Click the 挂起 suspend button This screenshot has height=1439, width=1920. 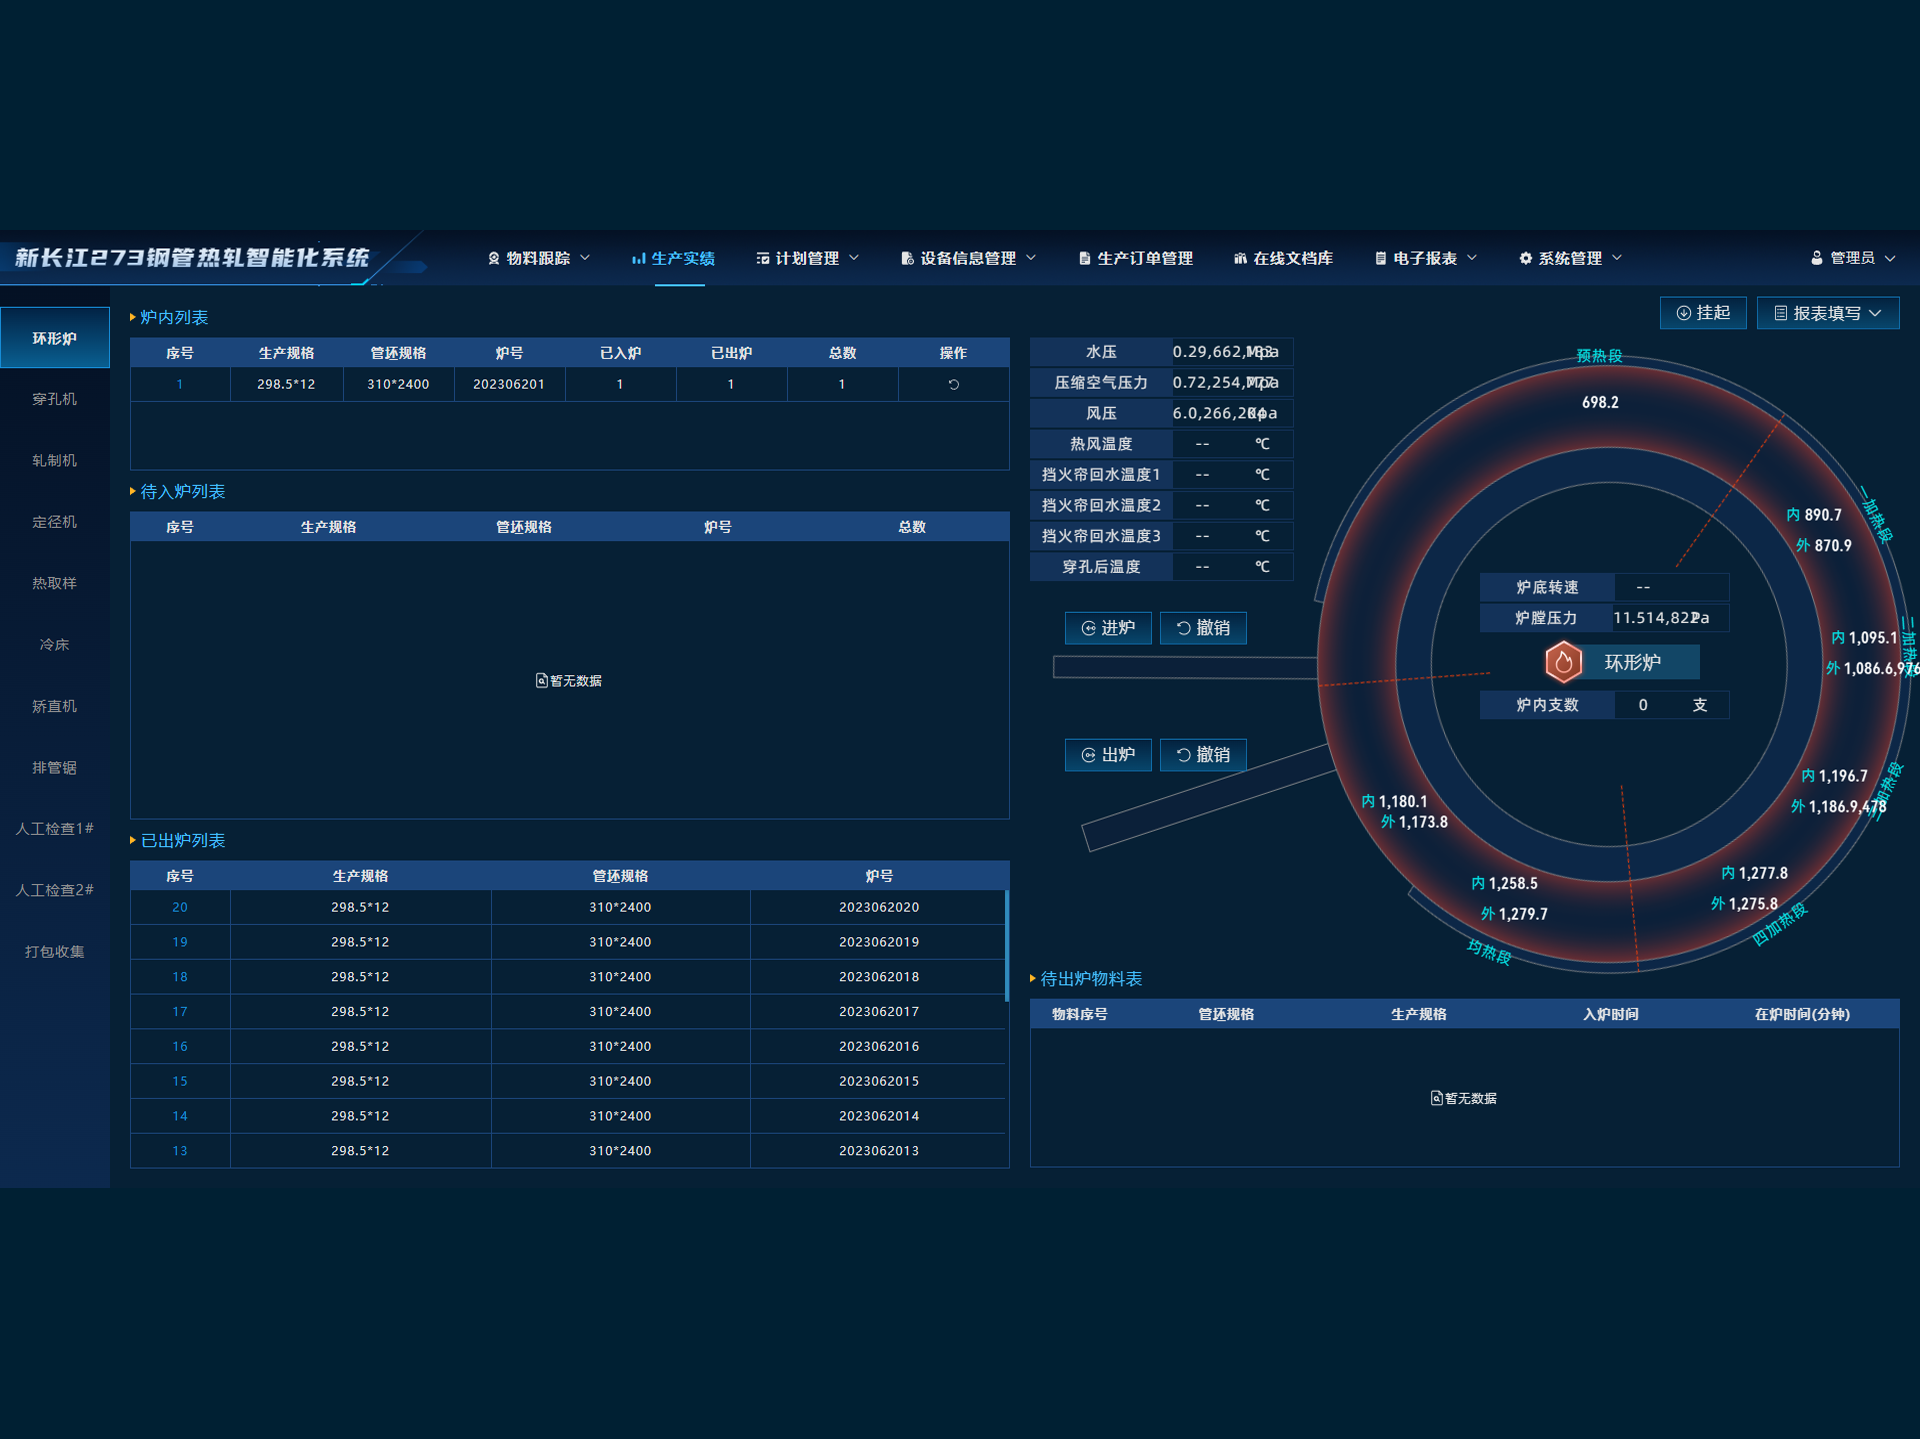(x=1702, y=313)
